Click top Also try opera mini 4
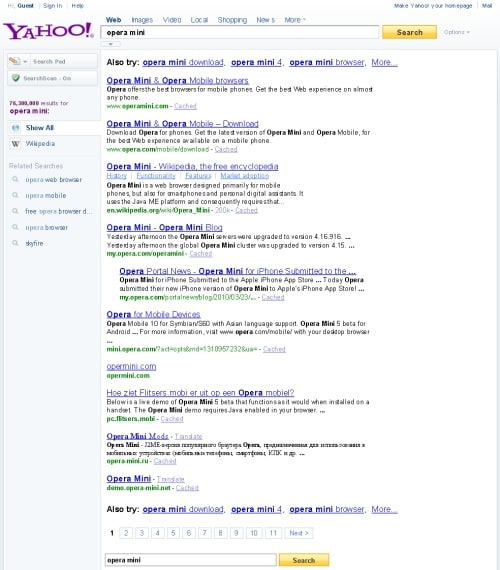The height and width of the screenshot is (570, 500). click(256, 63)
